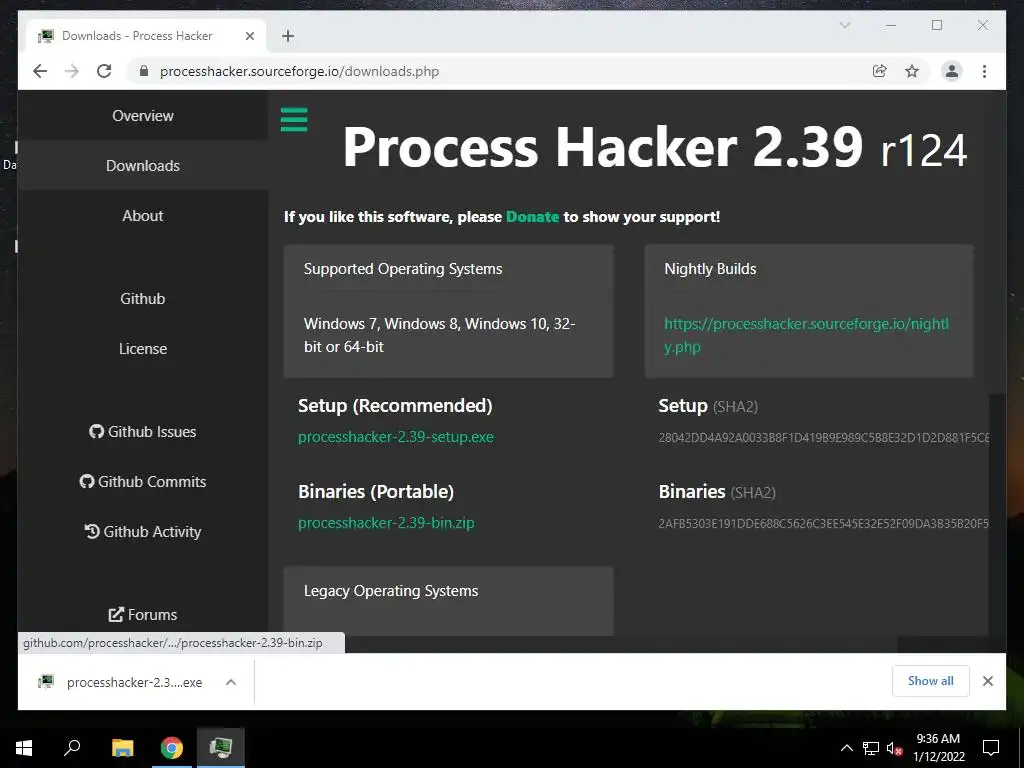Reload the page with the refresh icon
This screenshot has height=768, width=1024.
coord(104,71)
